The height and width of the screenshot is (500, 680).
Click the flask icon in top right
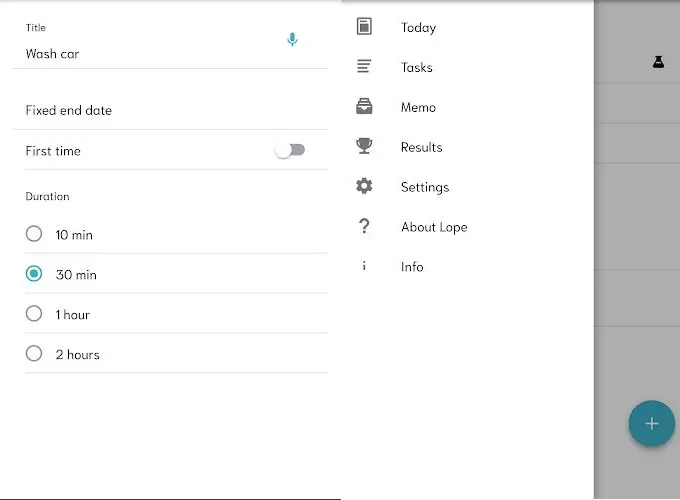click(x=658, y=62)
